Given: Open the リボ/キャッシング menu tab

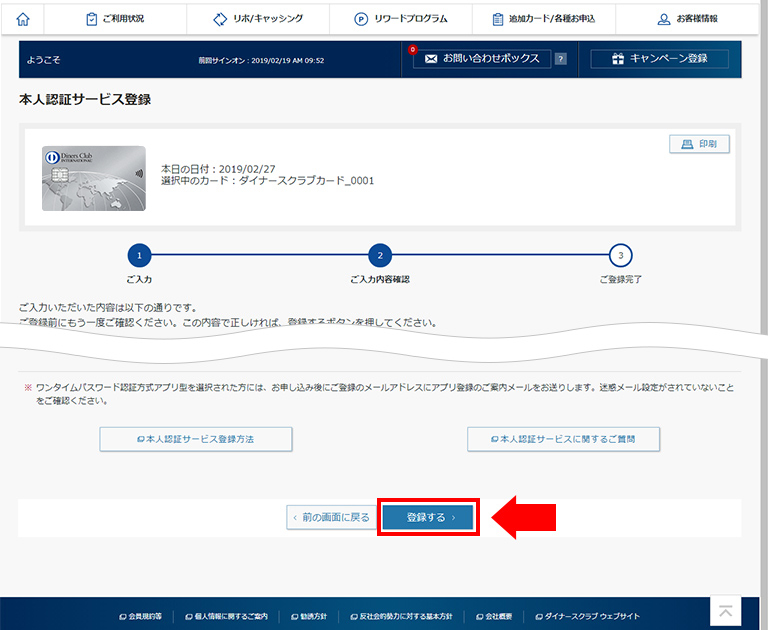Looking at the screenshot, I should (x=258, y=19).
